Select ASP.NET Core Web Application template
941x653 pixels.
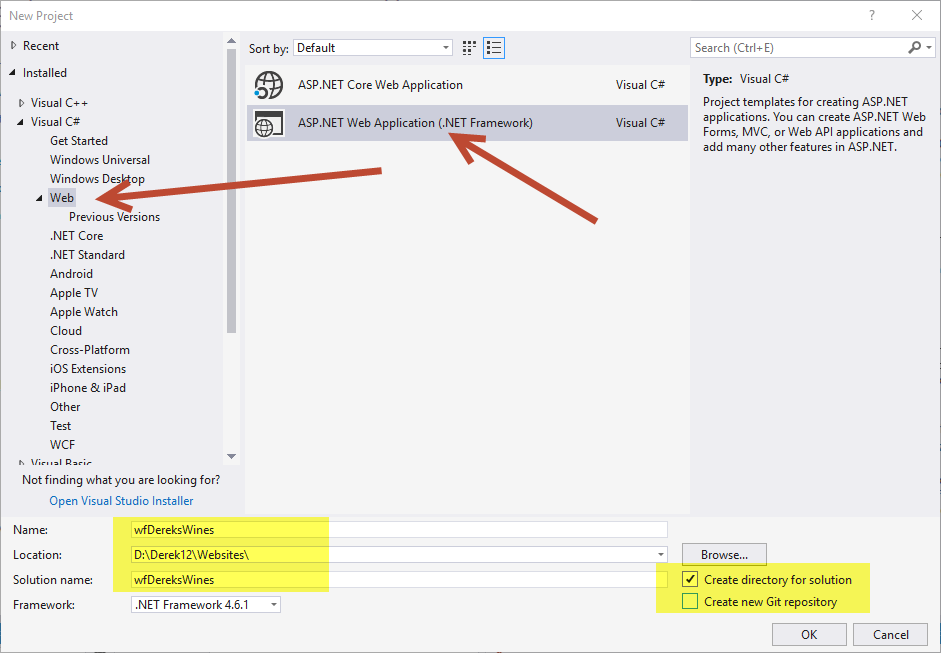coord(467,85)
